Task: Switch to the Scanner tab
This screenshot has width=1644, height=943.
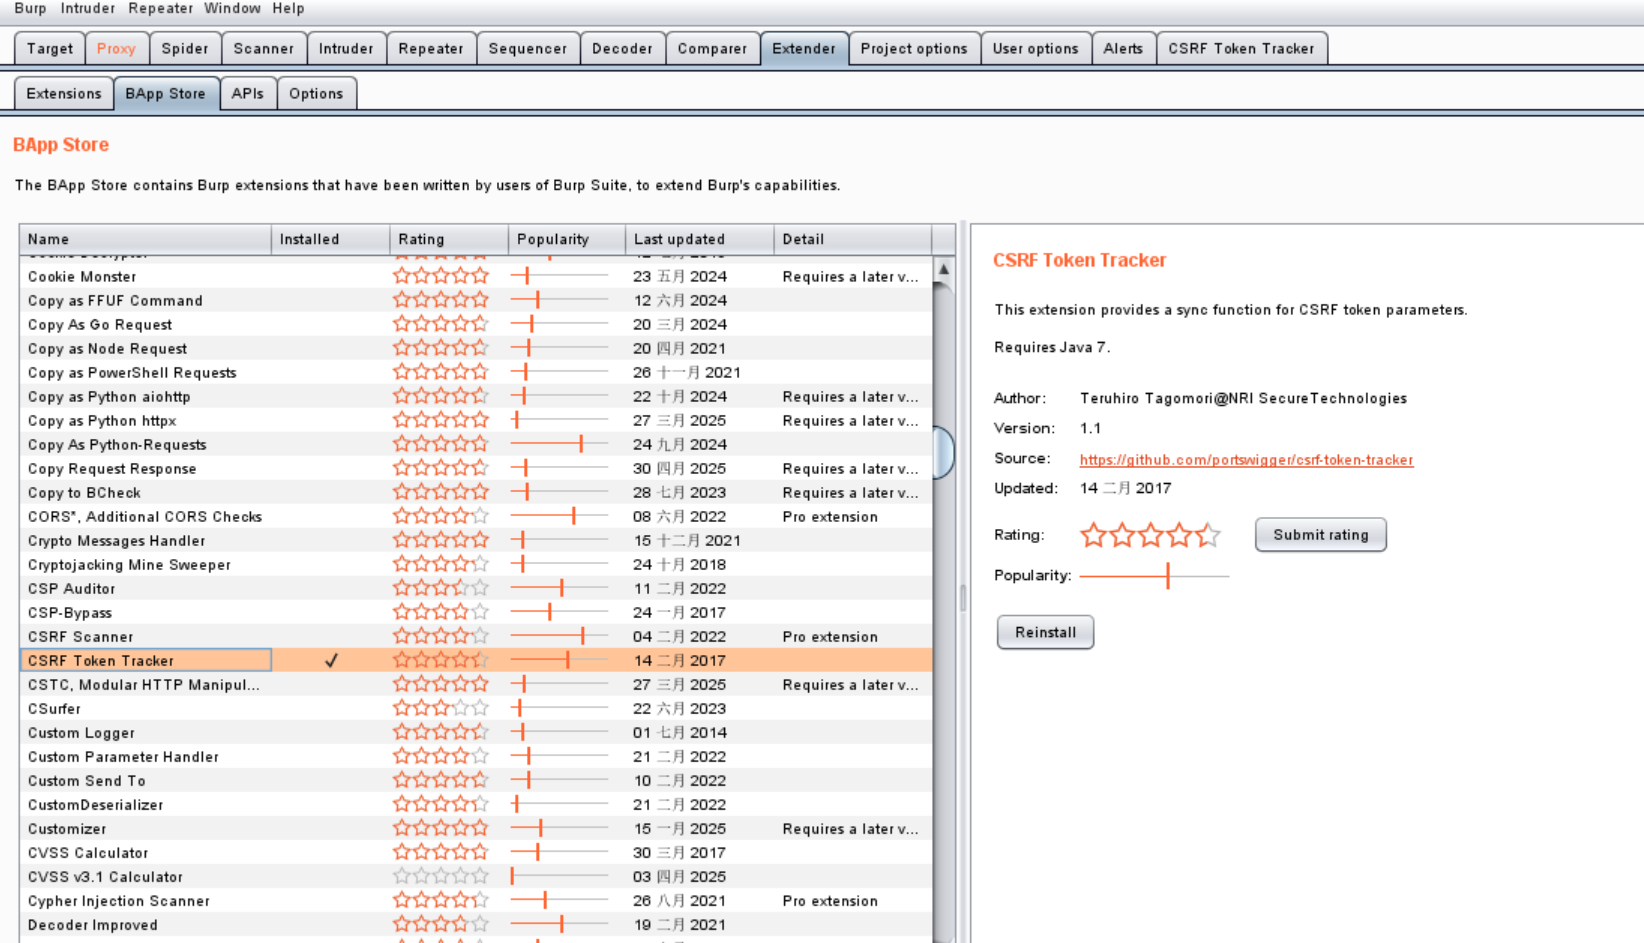Action: (x=264, y=48)
